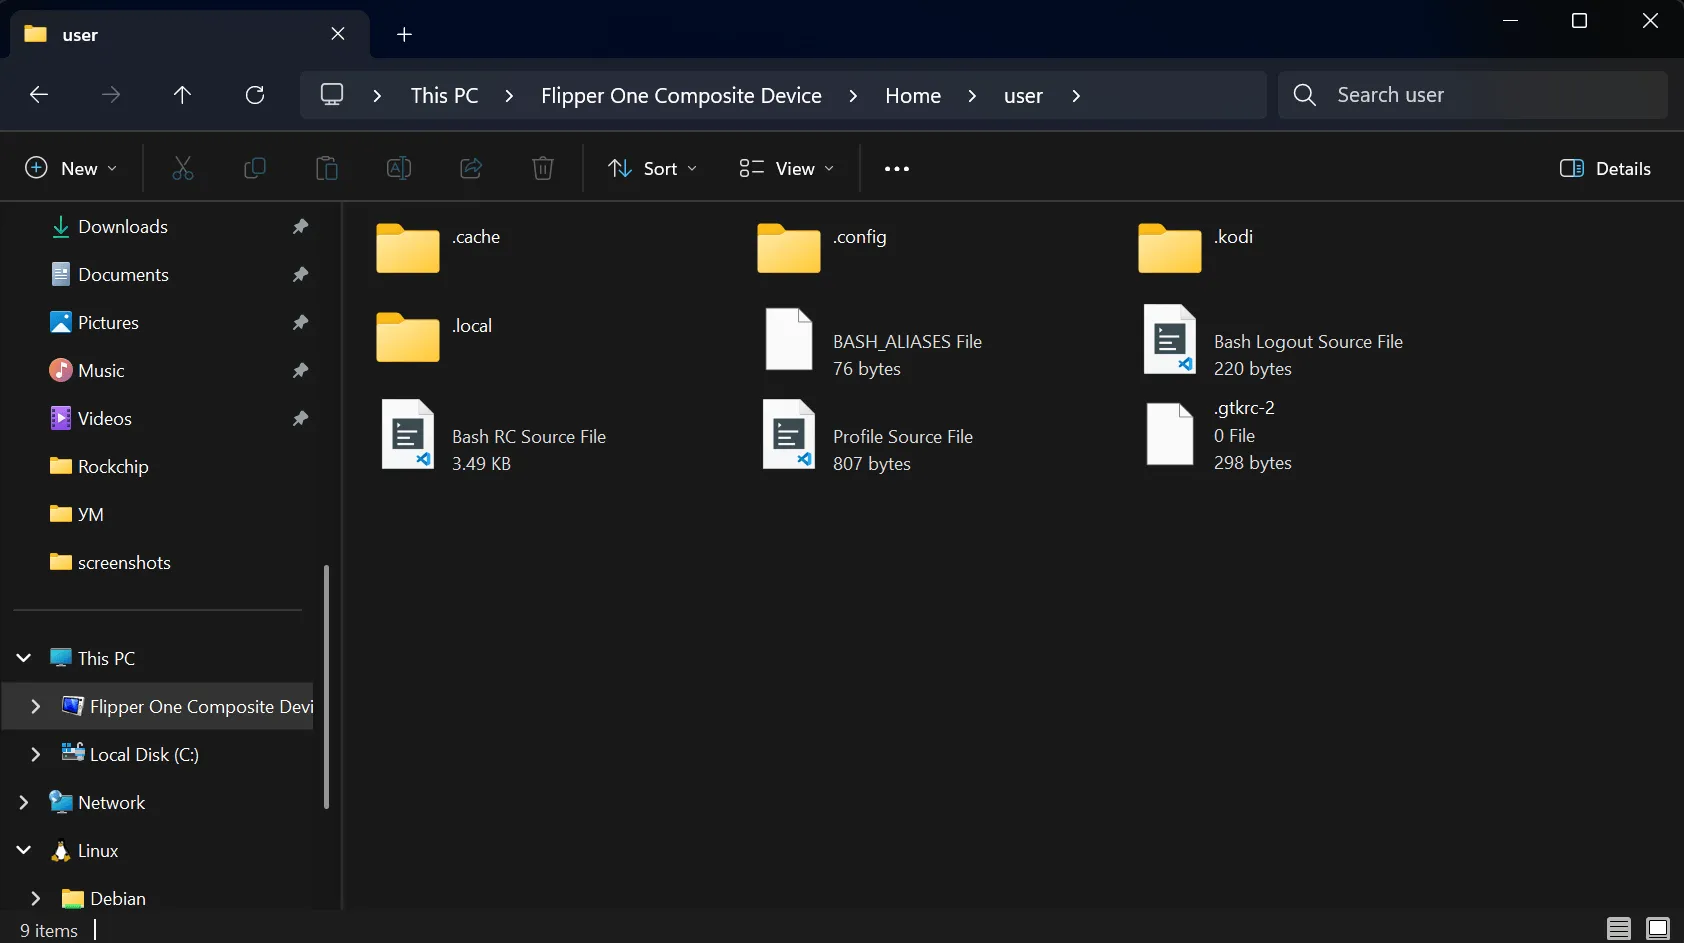Expand the Network tree node

[24, 802]
